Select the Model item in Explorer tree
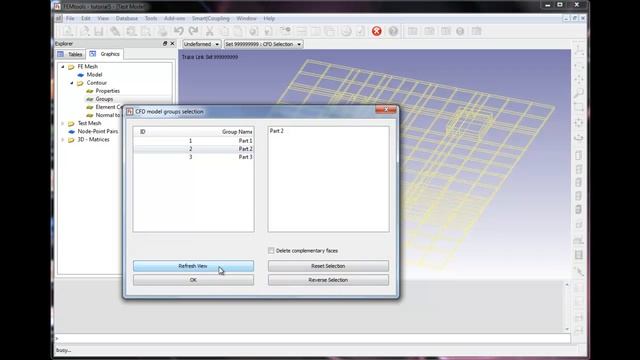The width and height of the screenshot is (640, 360). 94,75
